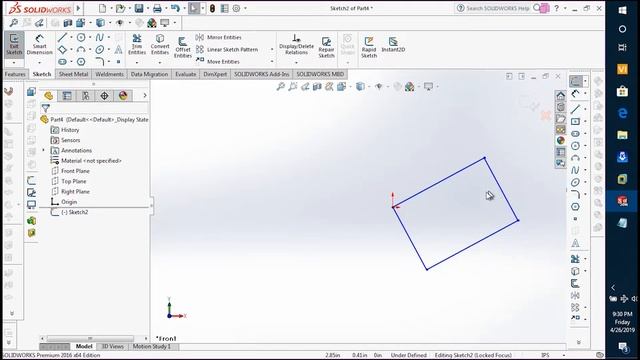Click Zoom to Fit in the heads-up toolbar

tap(280, 87)
